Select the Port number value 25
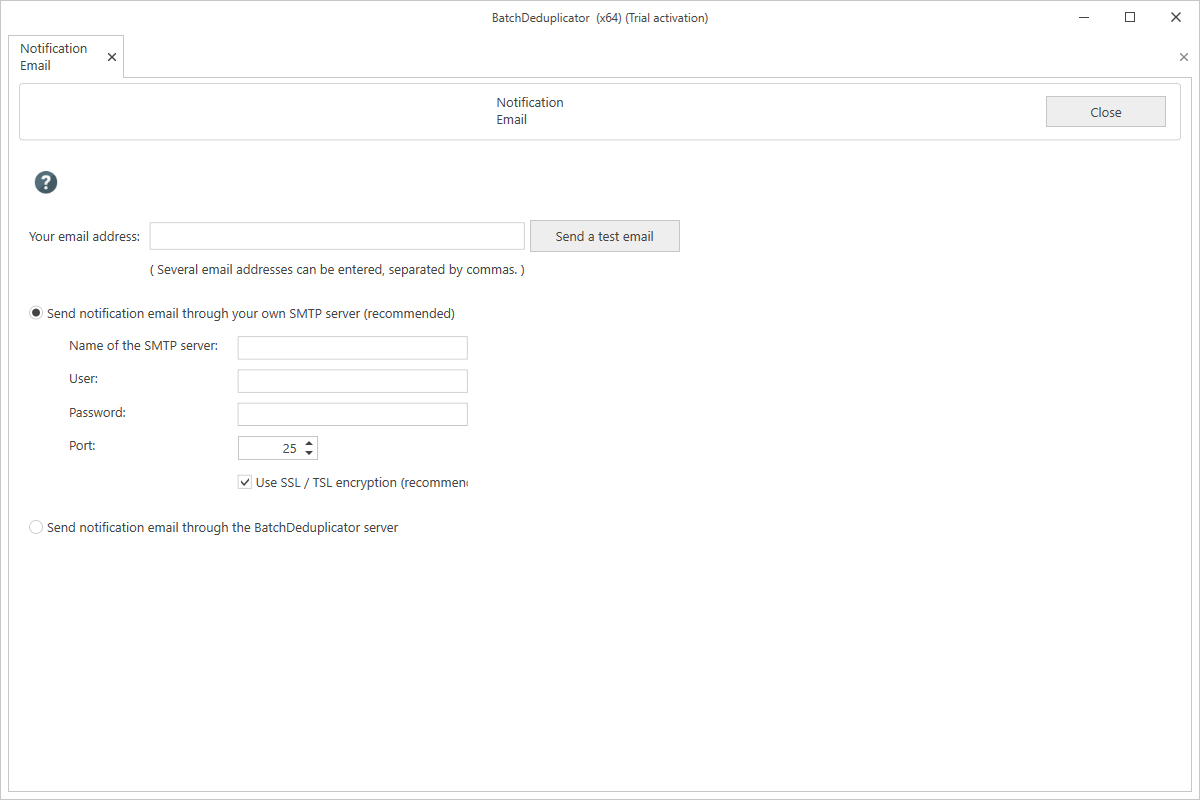Image resolution: width=1200 pixels, height=800 pixels. [x=290, y=447]
